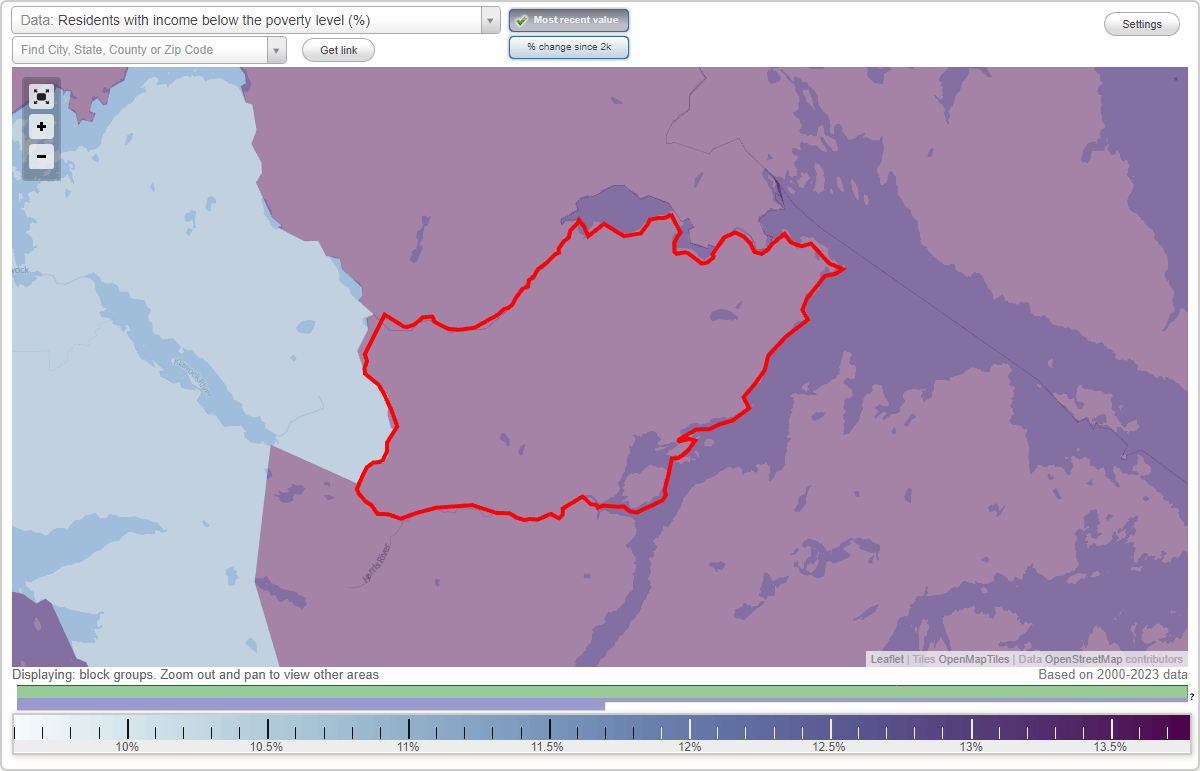Viewport: 1200px width, 771px height.
Task: Expand the city search dropdown arrow
Action: (x=277, y=50)
